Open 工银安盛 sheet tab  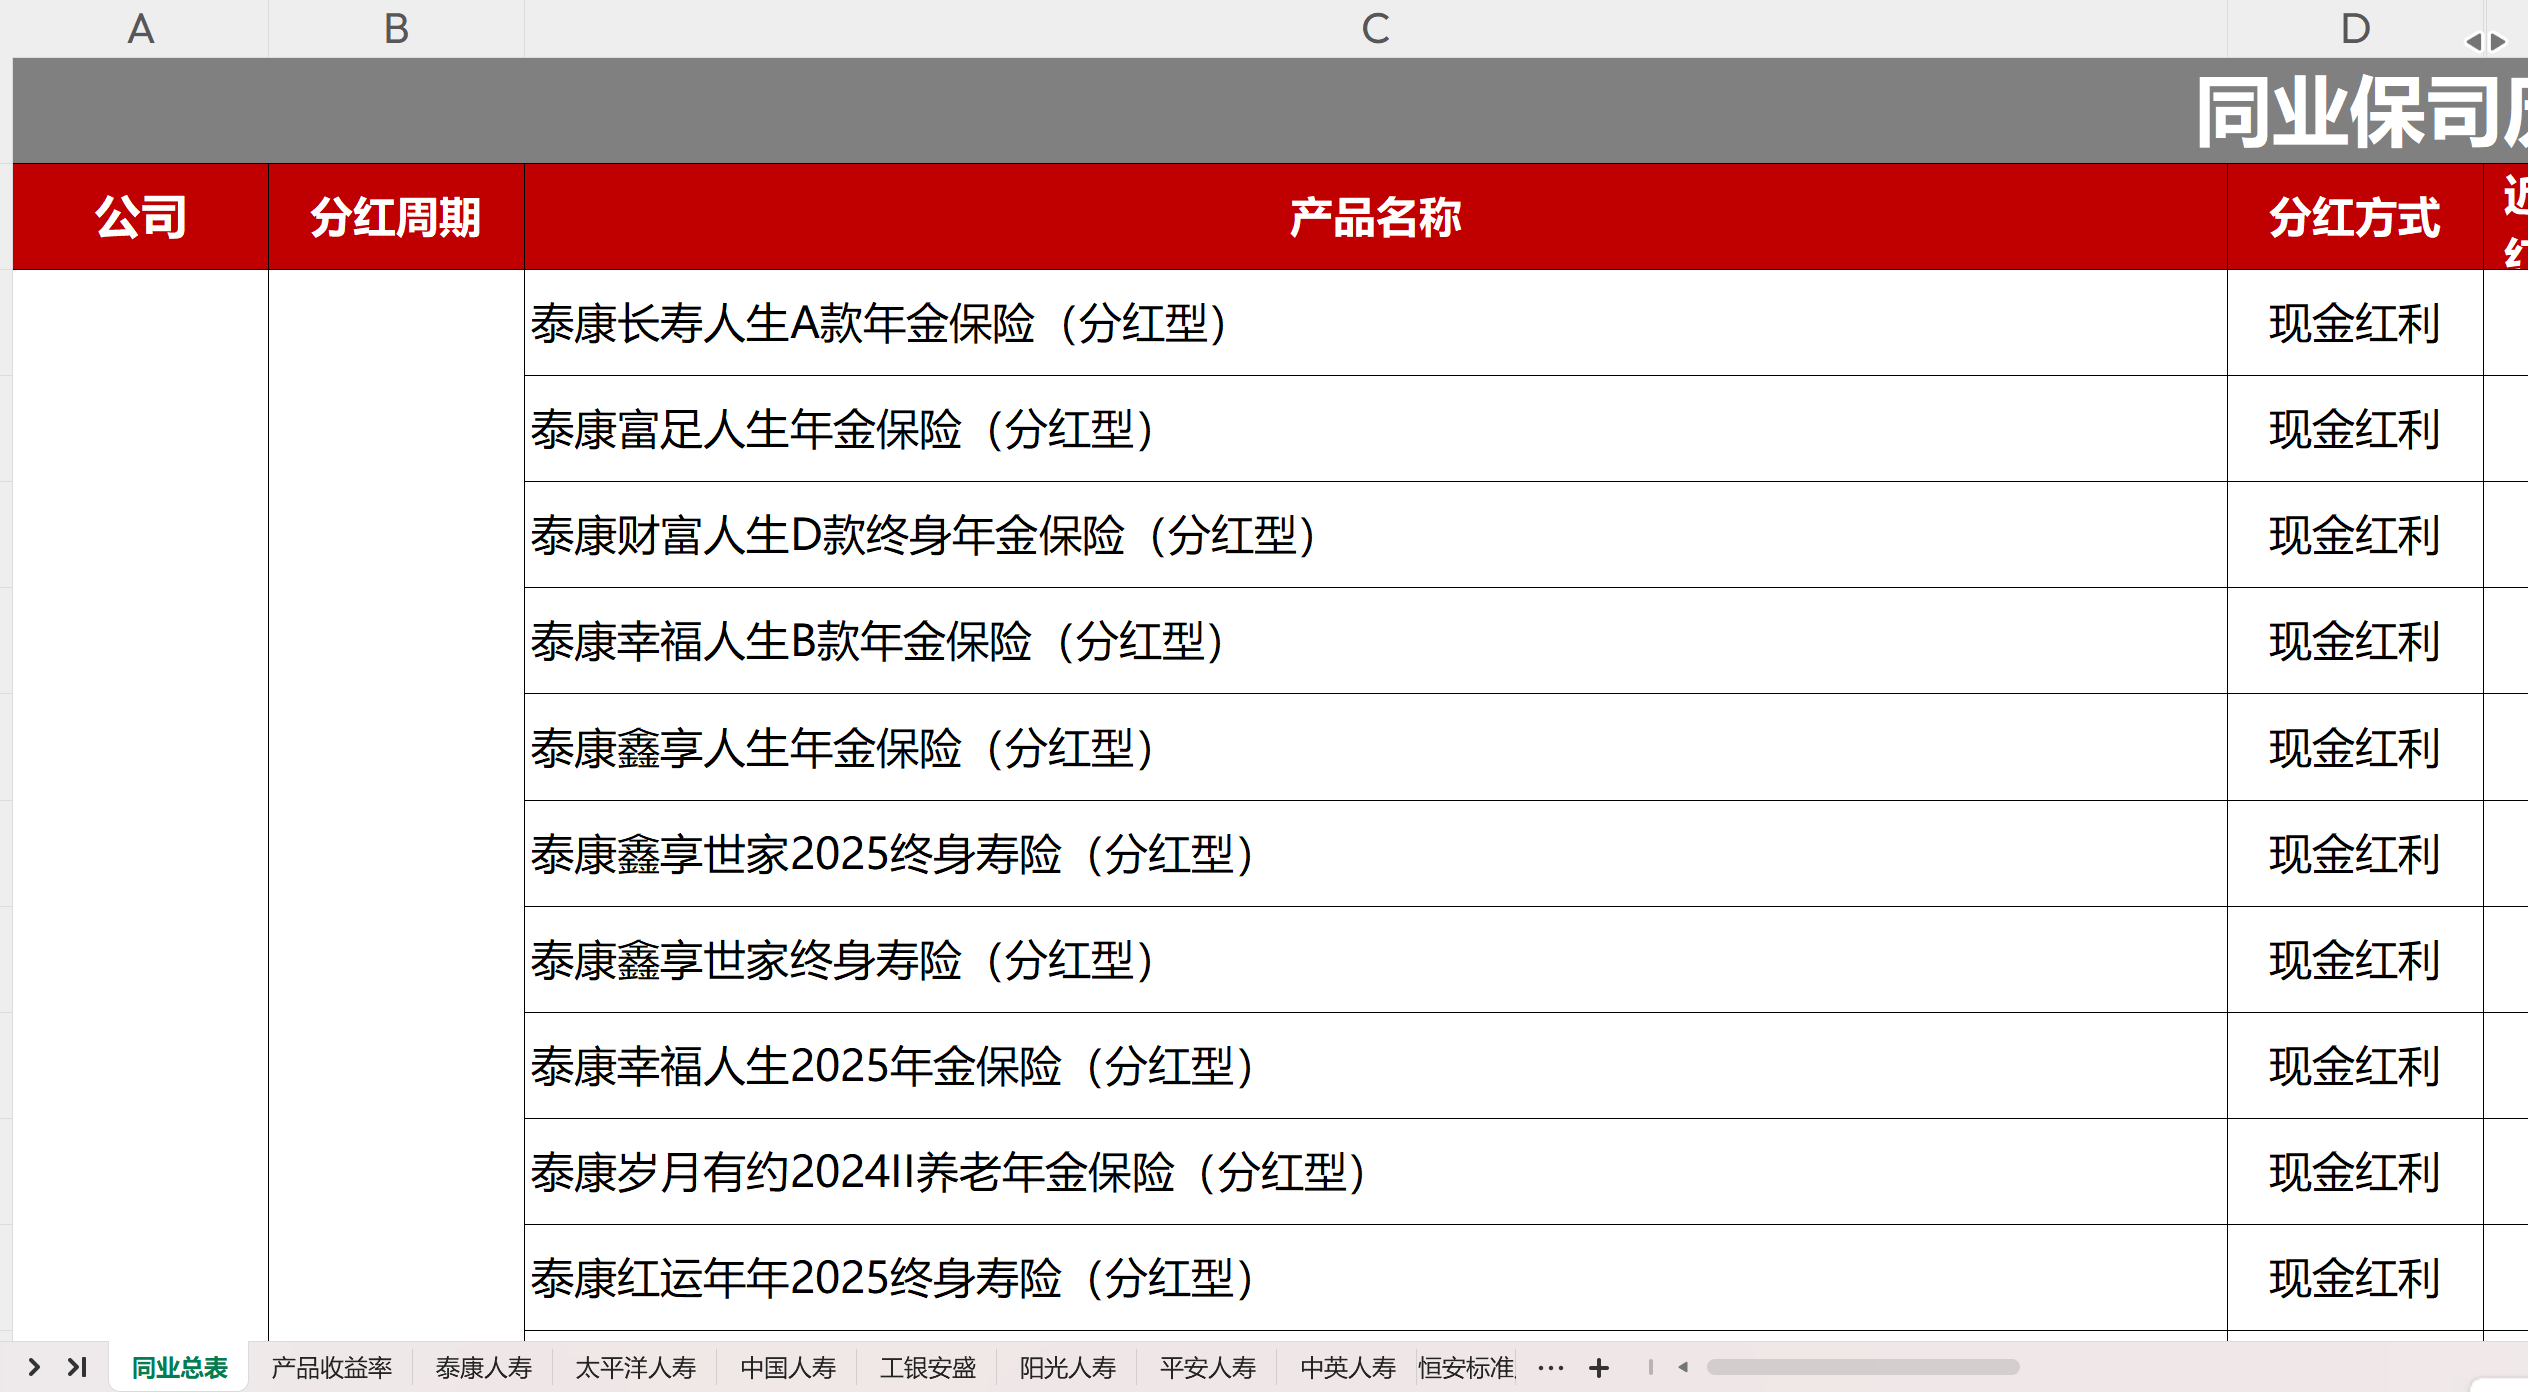point(928,1367)
